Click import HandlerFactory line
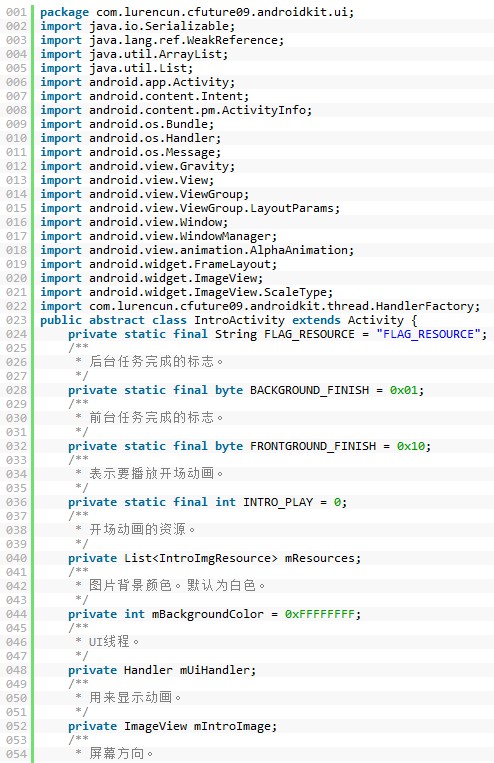Viewport: 494px width, 763px height. point(260,306)
